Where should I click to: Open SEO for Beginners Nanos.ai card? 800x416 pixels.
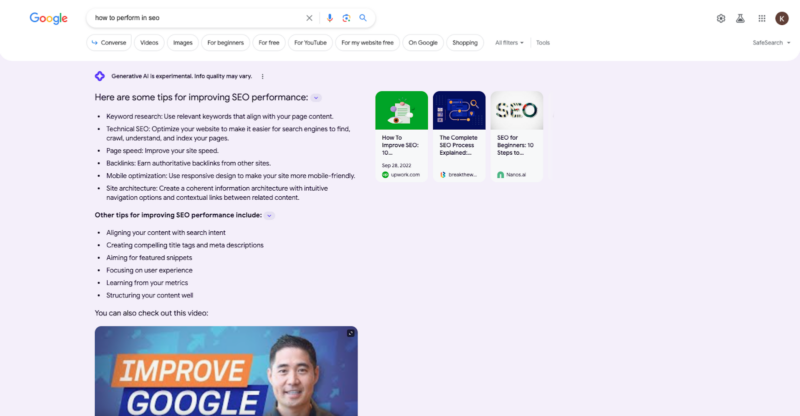[517, 136]
